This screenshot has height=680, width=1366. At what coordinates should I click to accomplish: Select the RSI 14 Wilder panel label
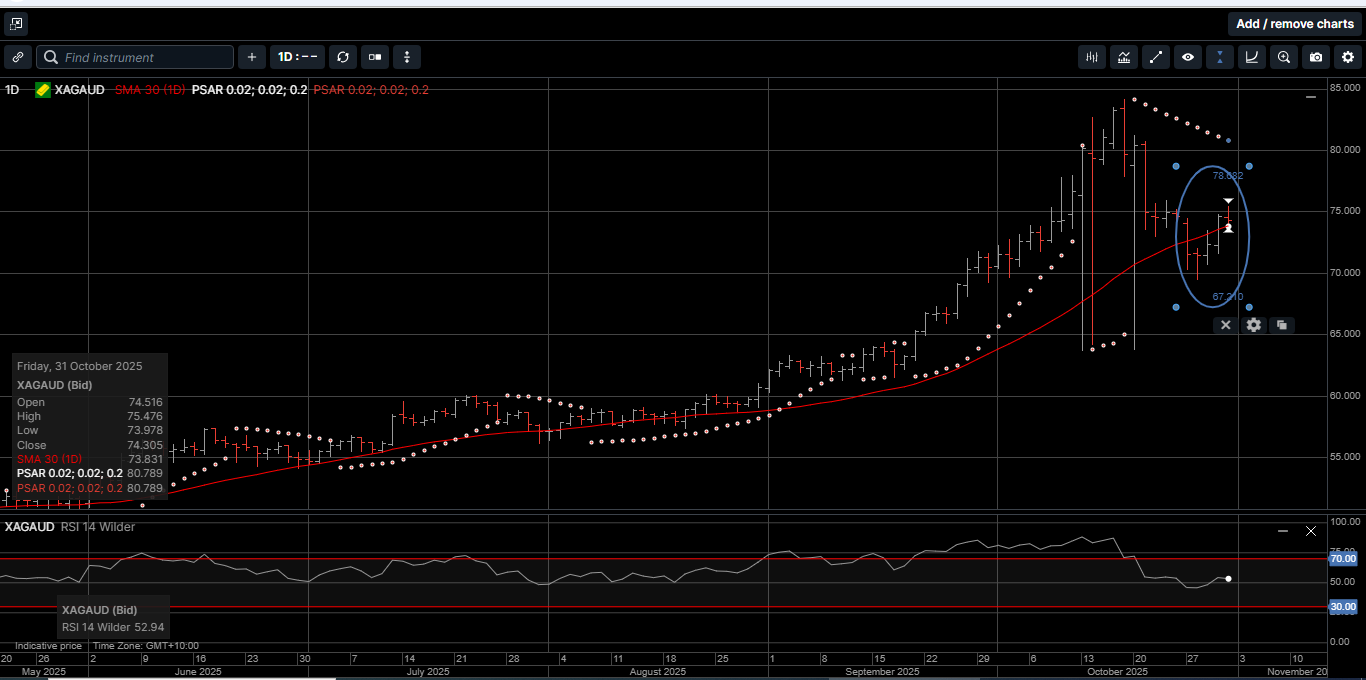point(99,527)
